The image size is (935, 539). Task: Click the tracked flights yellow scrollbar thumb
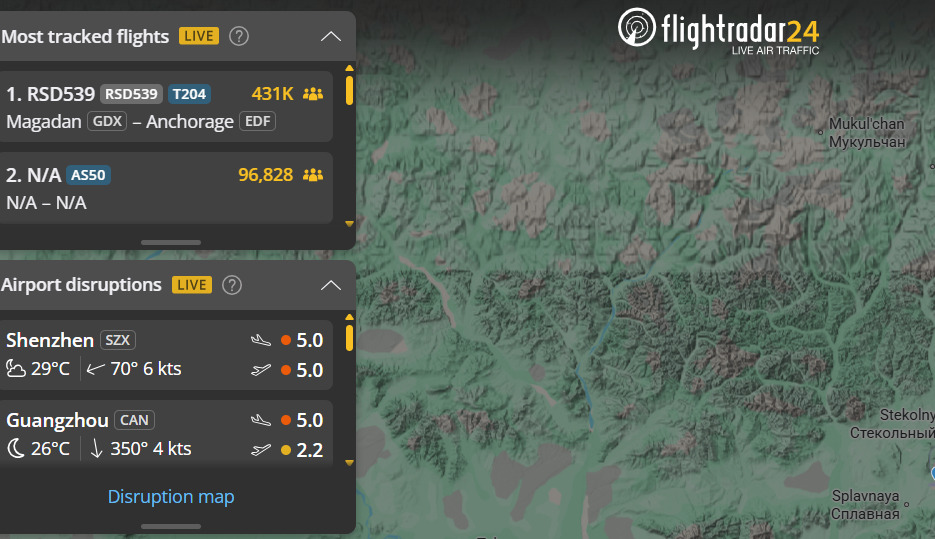(x=349, y=91)
